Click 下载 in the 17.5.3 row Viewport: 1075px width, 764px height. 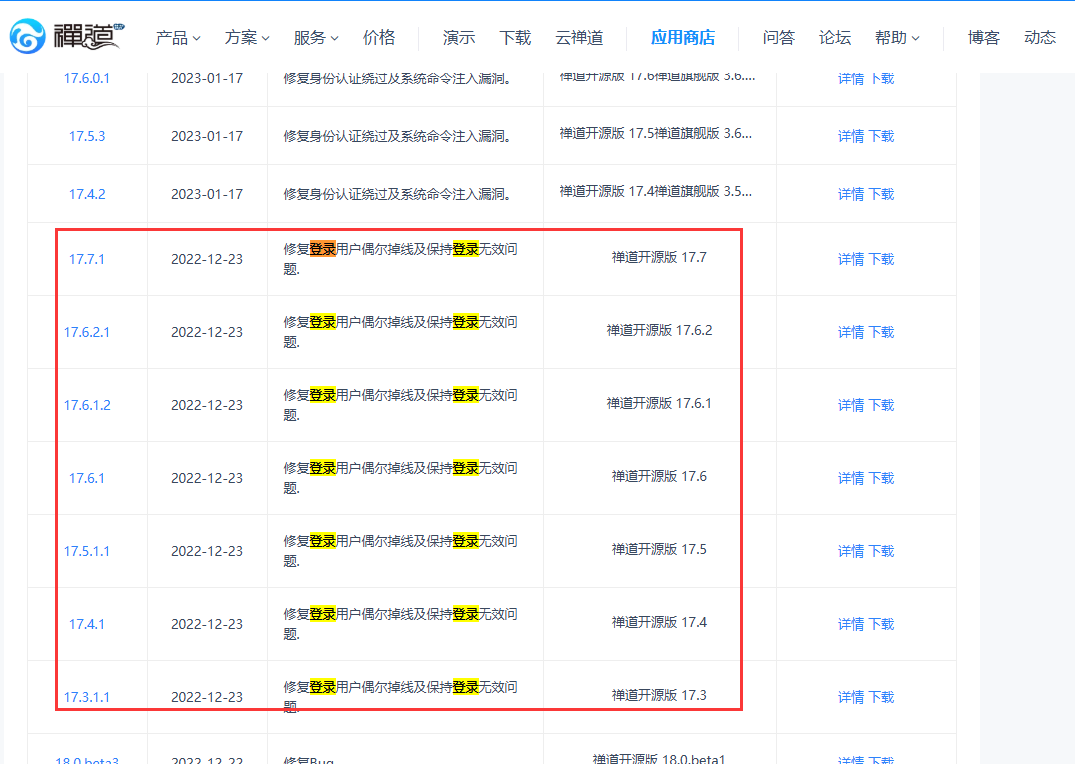point(882,136)
